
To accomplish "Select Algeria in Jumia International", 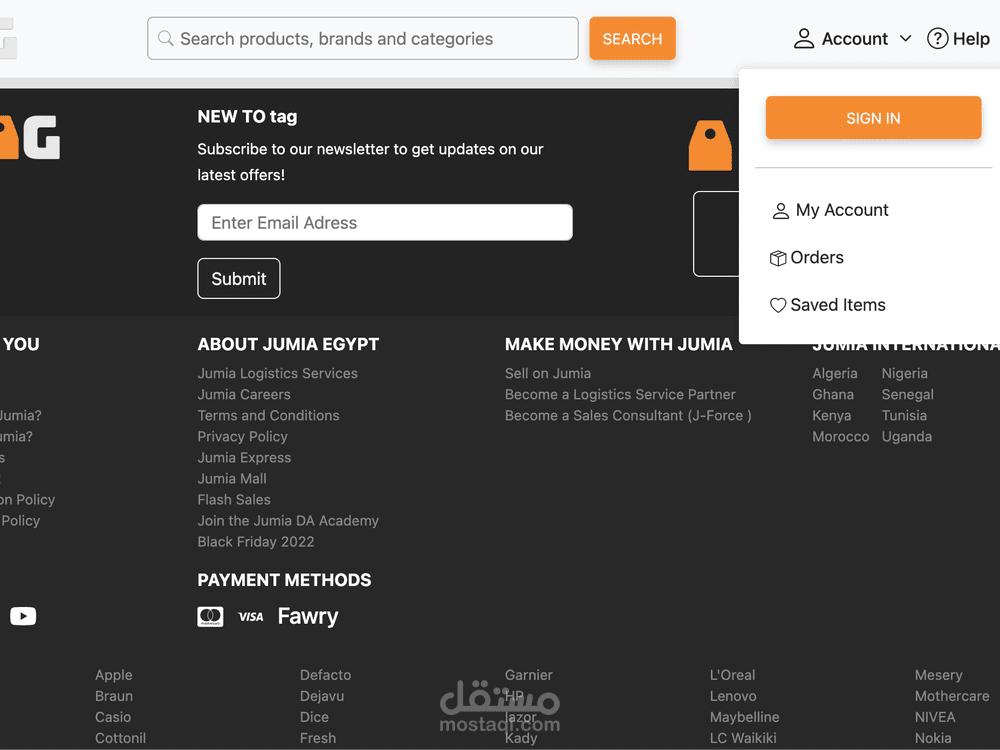I will click(x=835, y=373).
